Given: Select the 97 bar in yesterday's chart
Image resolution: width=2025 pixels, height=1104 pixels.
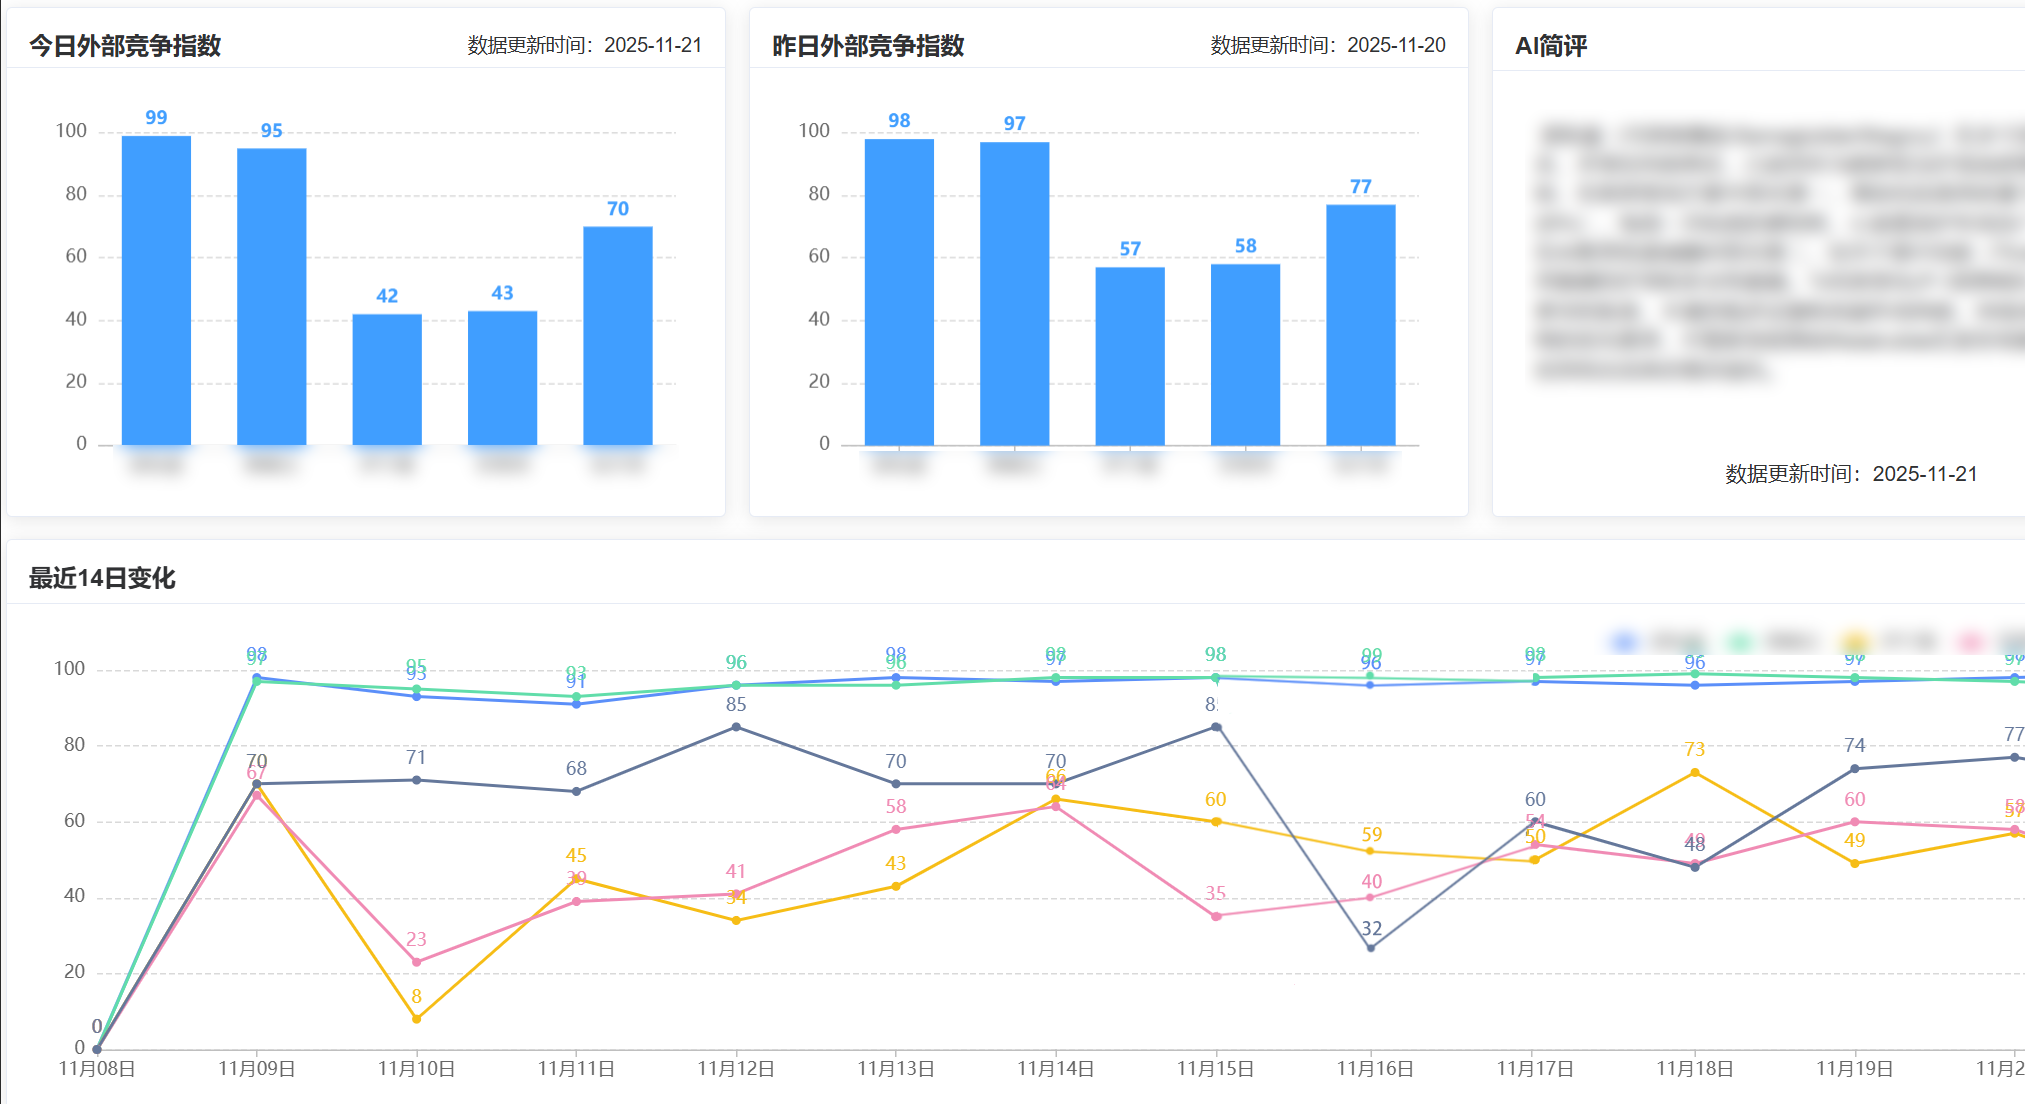Looking at the screenshot, I should pyautogui.click(x=1014, y=293).
